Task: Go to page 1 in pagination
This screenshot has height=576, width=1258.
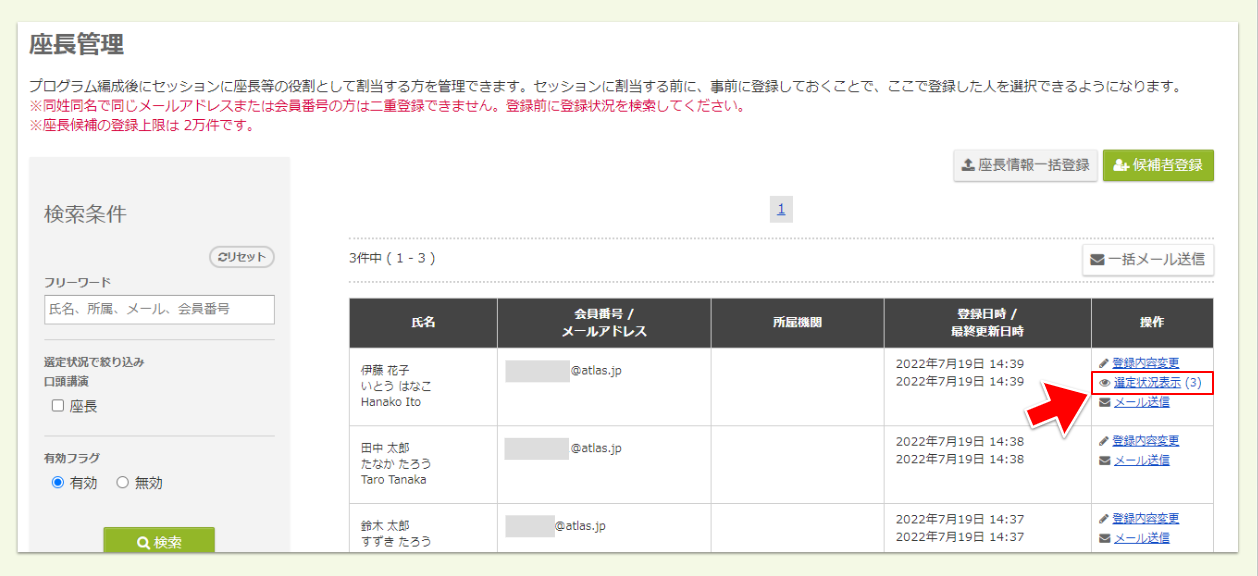Action: [x=780, y=209]
